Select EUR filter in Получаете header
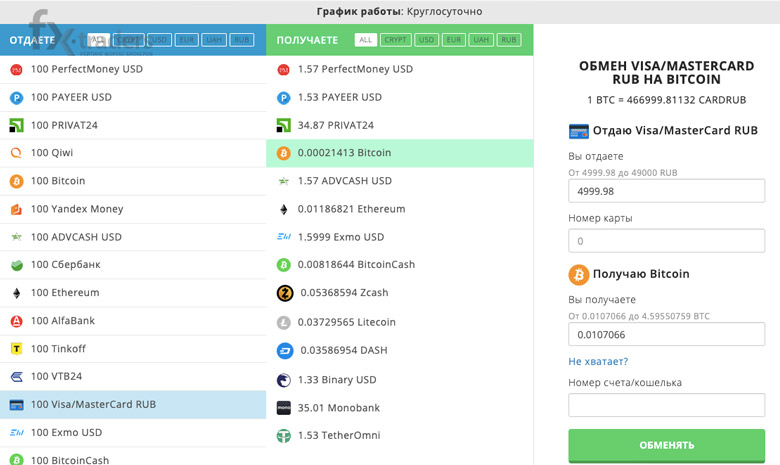This screenshot has width=780, height=465. pyautogui.click(x=454, y=40)
